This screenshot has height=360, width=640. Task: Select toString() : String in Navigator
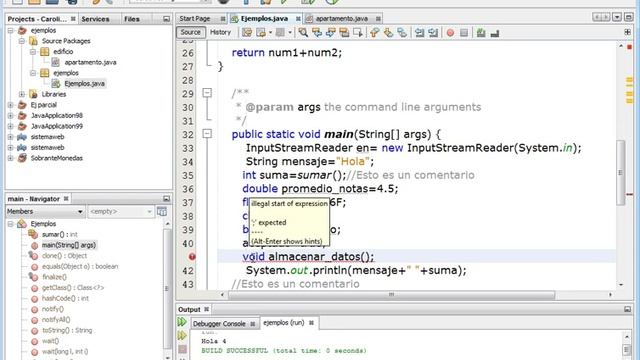point(67,330)
